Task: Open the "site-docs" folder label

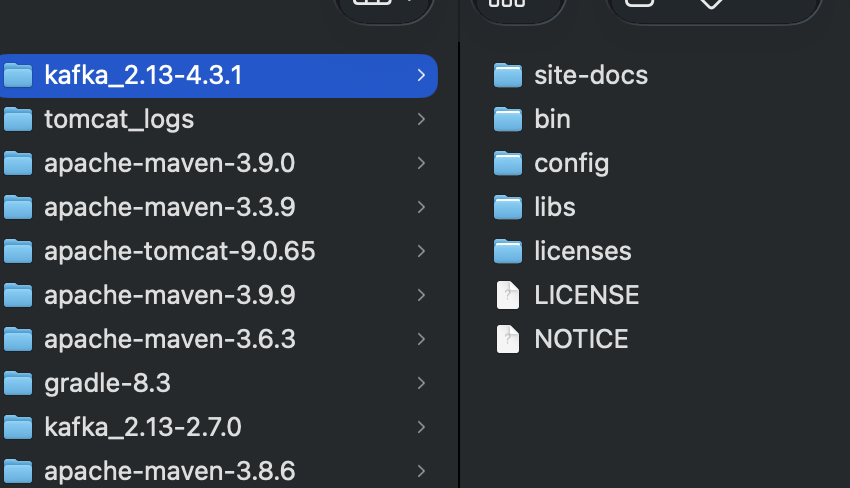Action: click(591, 75)
